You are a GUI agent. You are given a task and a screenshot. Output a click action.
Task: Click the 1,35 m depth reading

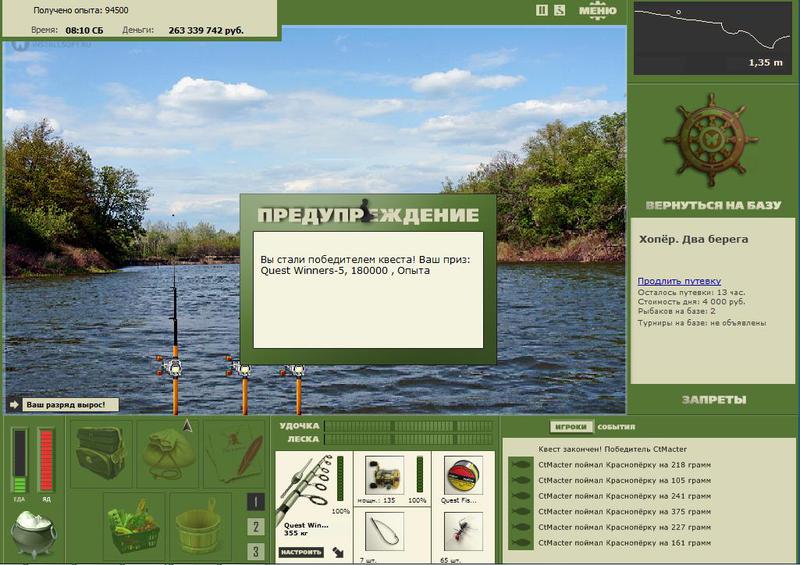point(765,63)
